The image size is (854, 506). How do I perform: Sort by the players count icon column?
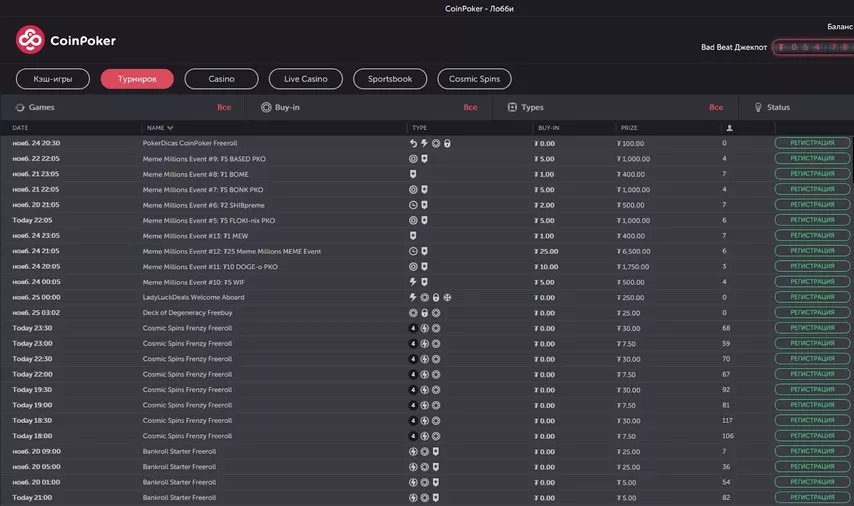click(729, 128)
